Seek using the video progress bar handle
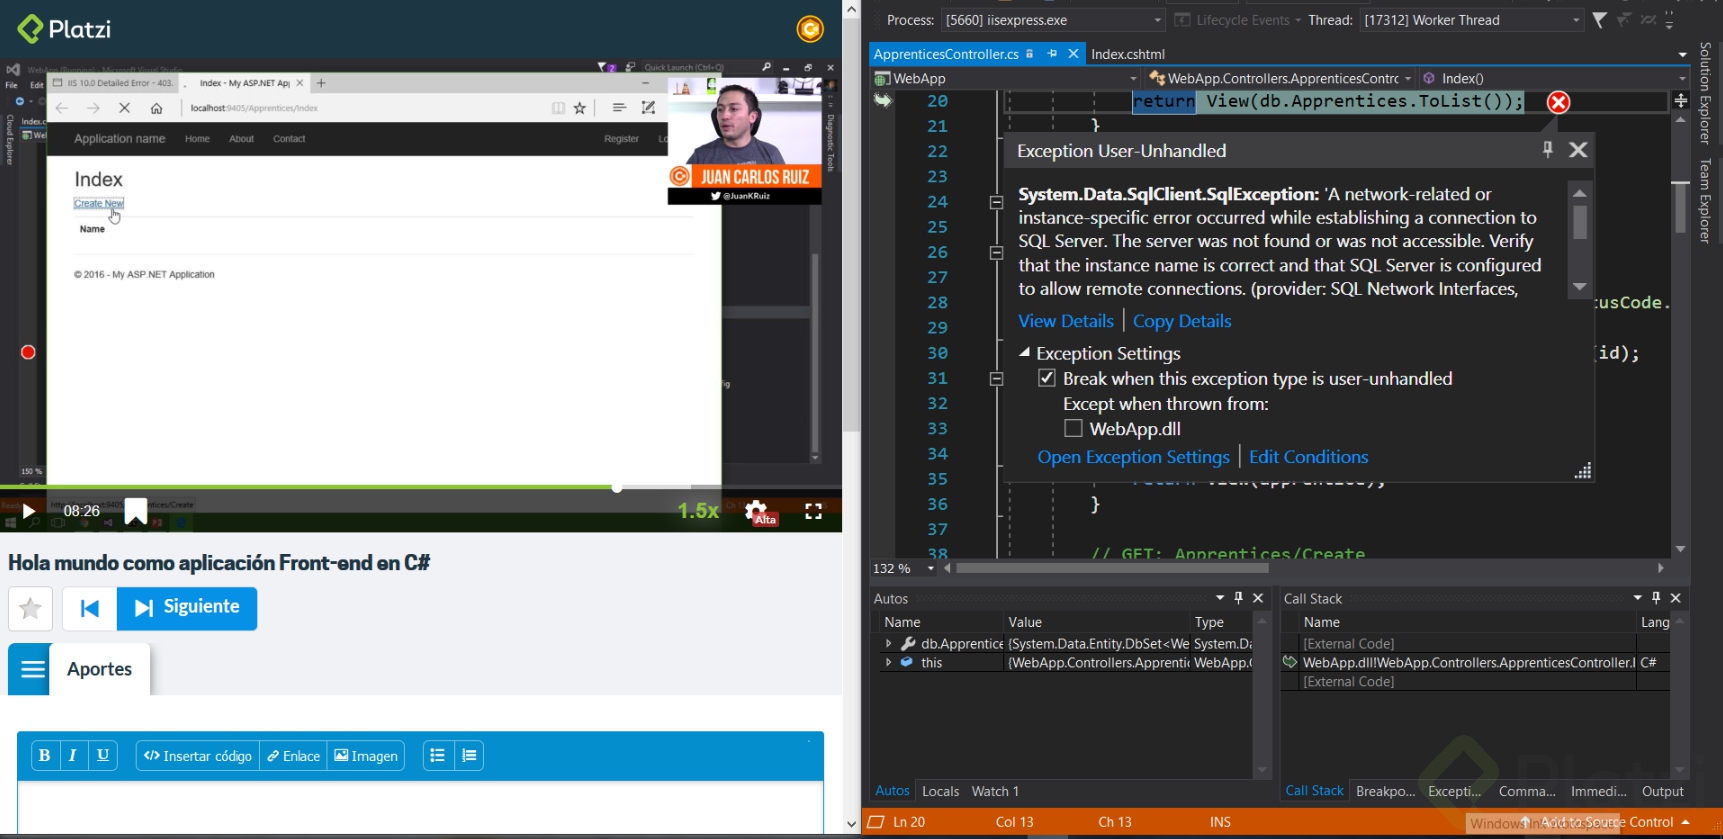Screen dimensions: 1723x839 (617, 487)
